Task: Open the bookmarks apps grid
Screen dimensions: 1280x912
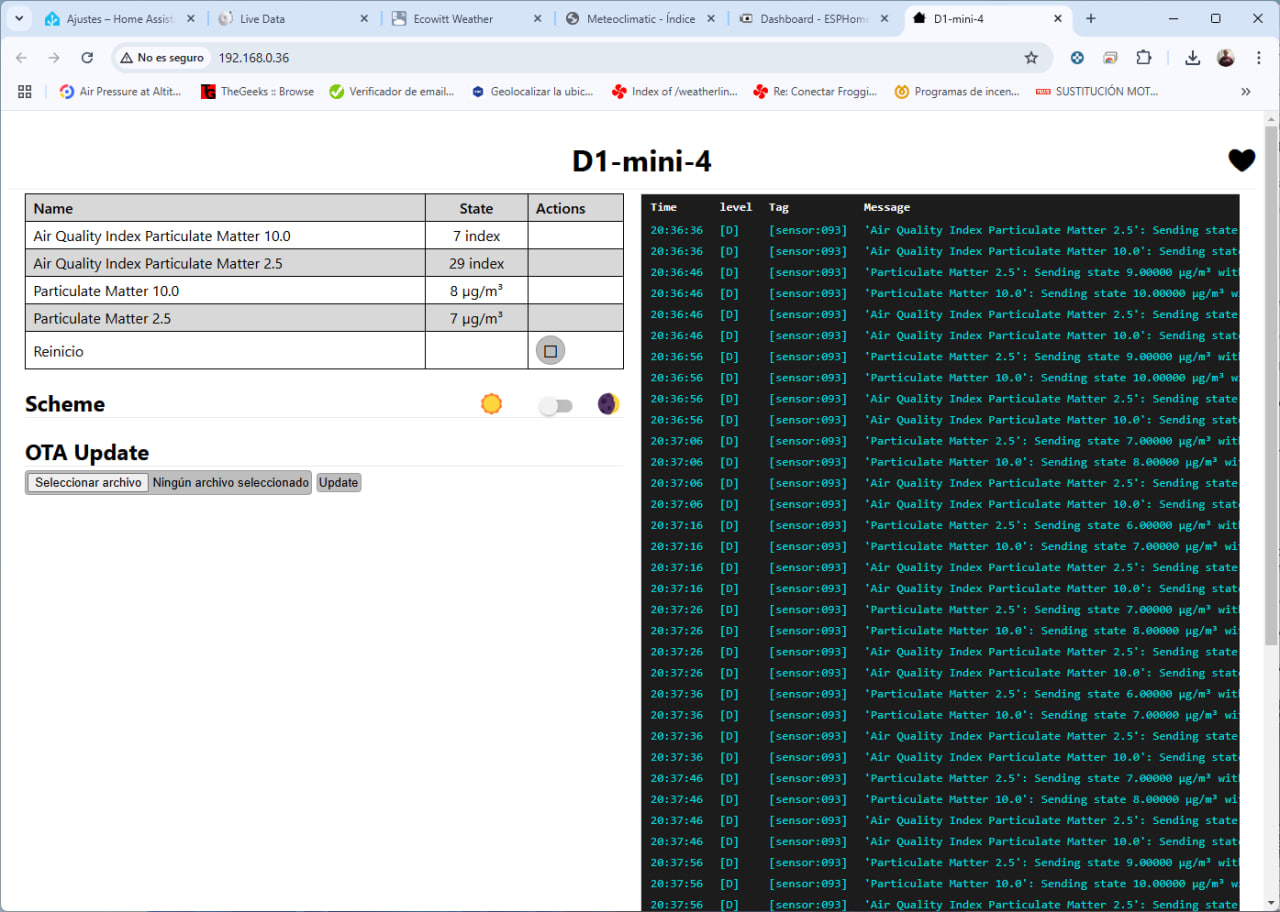Action: [25, 91]
